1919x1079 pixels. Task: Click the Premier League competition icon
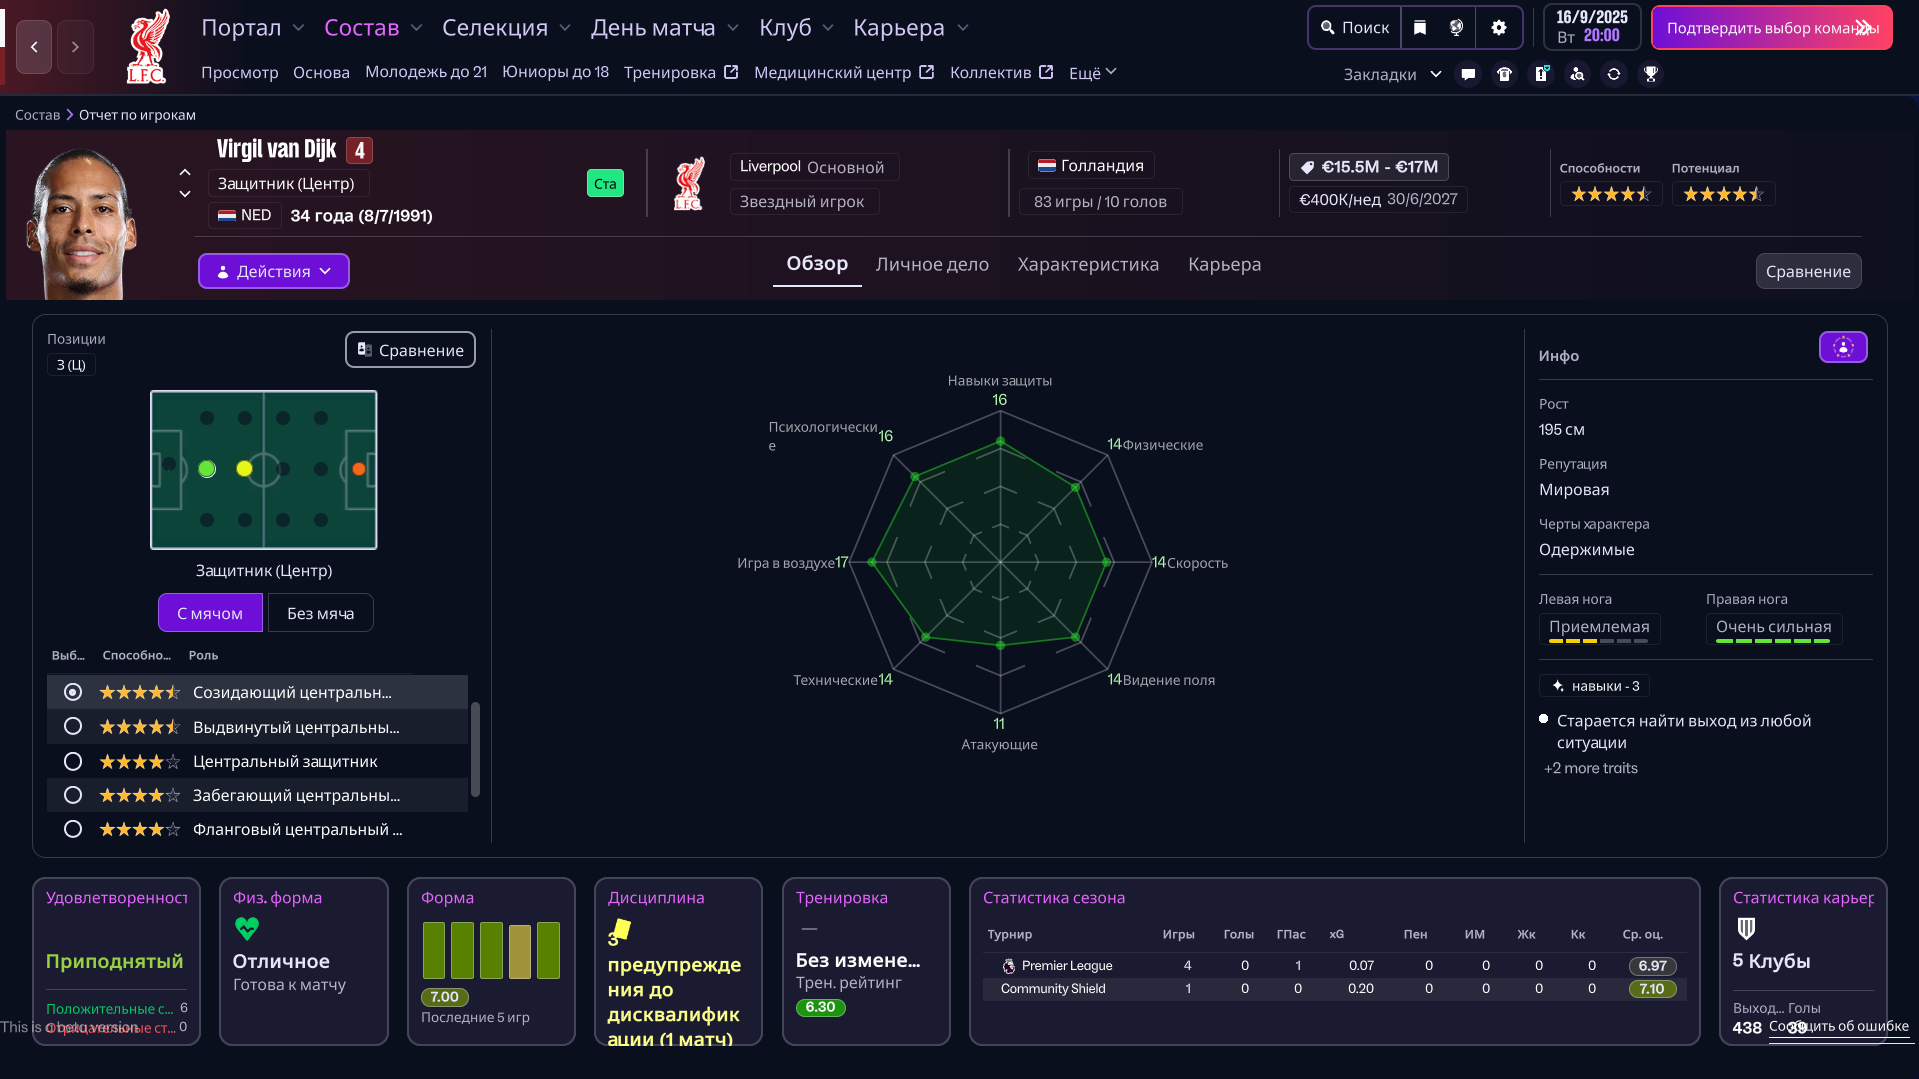point(1009,966)
